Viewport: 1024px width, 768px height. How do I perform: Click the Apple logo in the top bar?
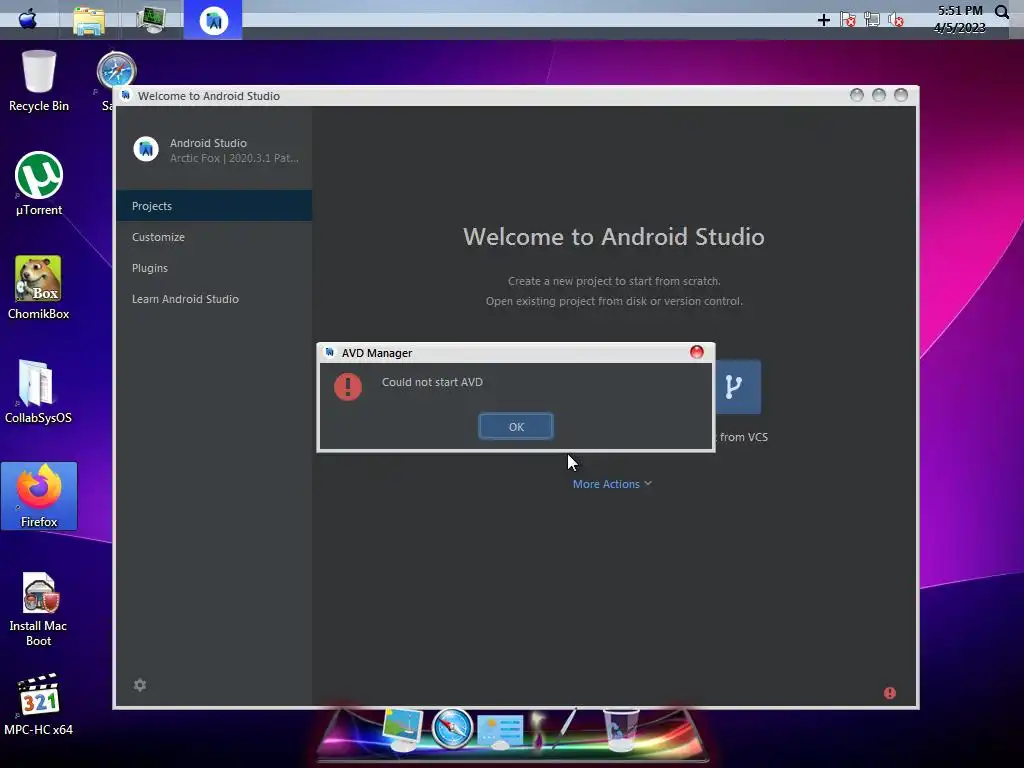(27, 19)
